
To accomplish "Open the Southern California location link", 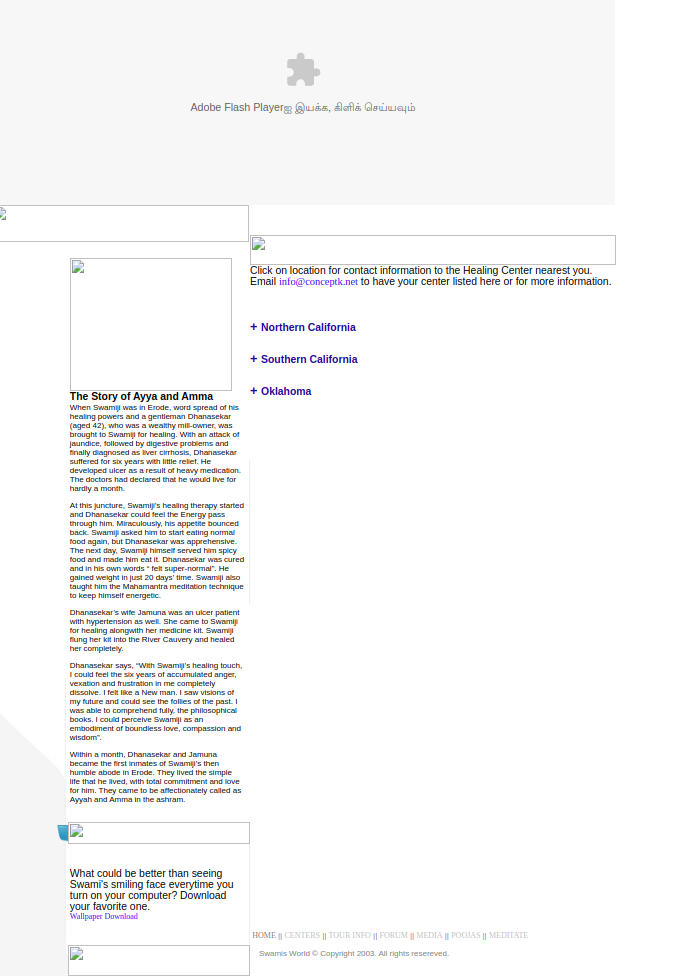I will (x=309, y=360).
